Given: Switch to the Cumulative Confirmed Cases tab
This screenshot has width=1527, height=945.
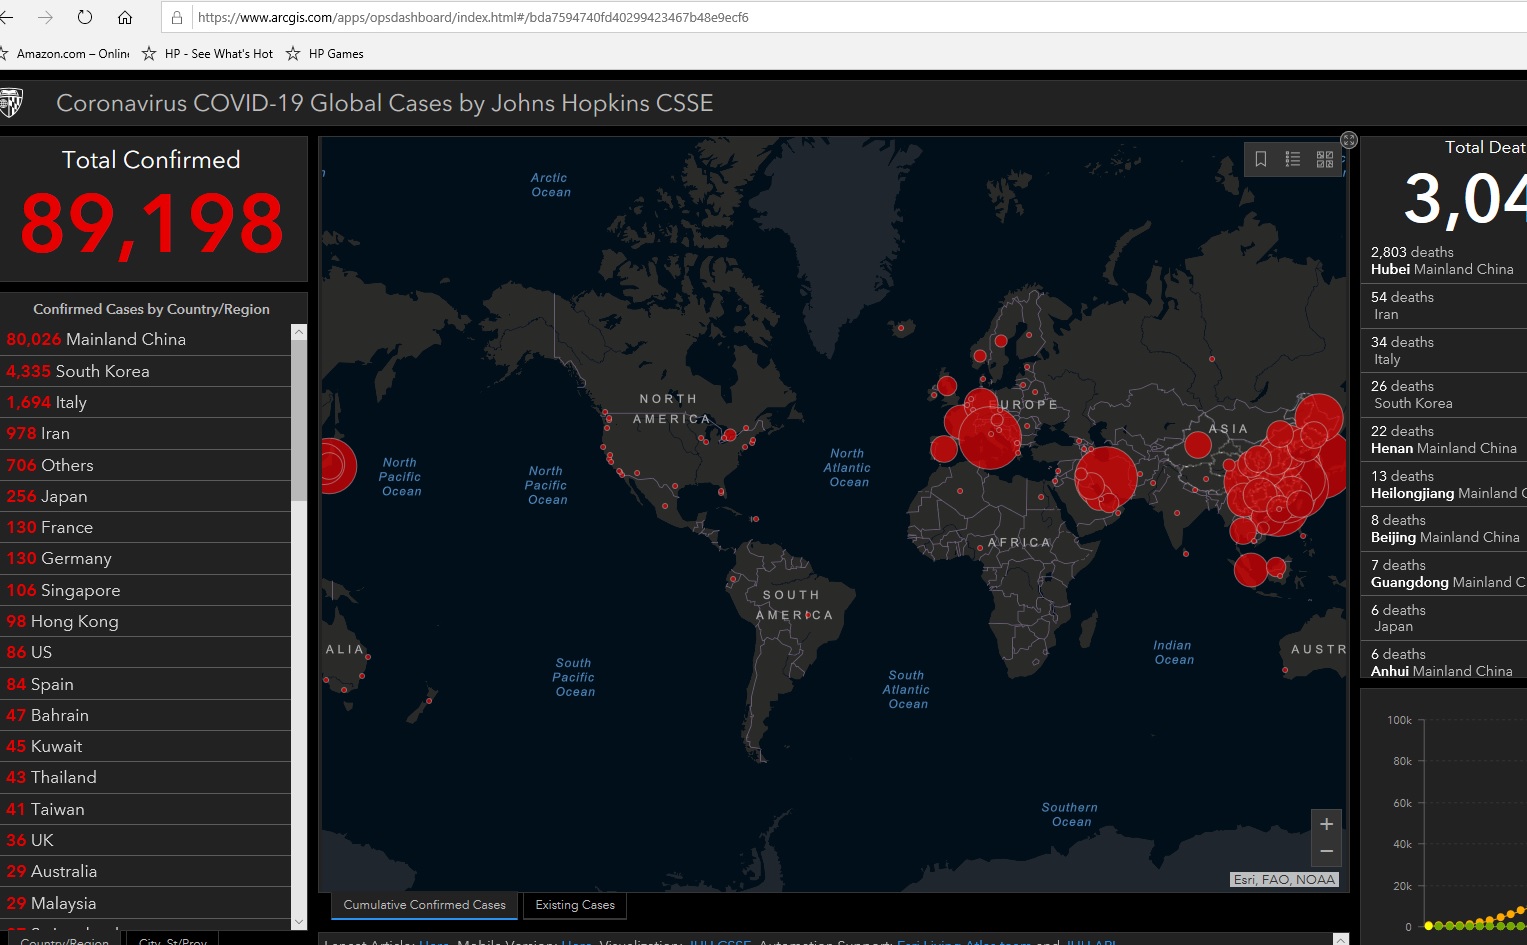Looking at the screenshot, I should (x=425, y=905).
